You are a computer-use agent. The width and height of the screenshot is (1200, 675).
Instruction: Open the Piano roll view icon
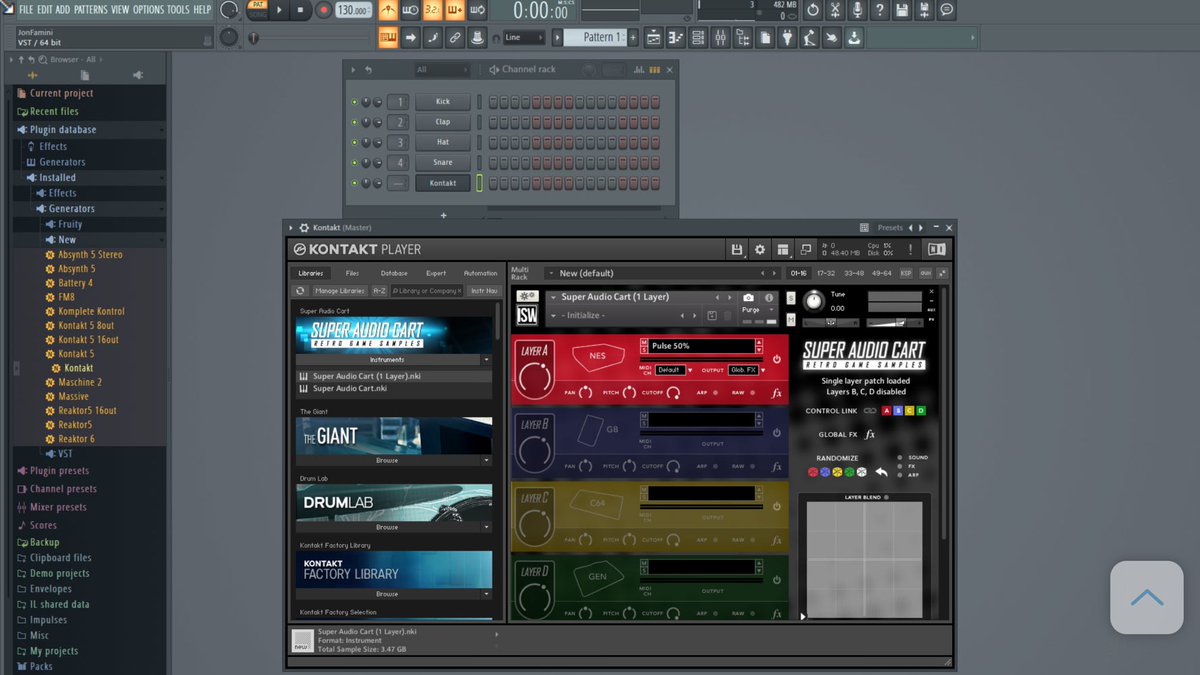pyautogui.click(x=676, y=37)
